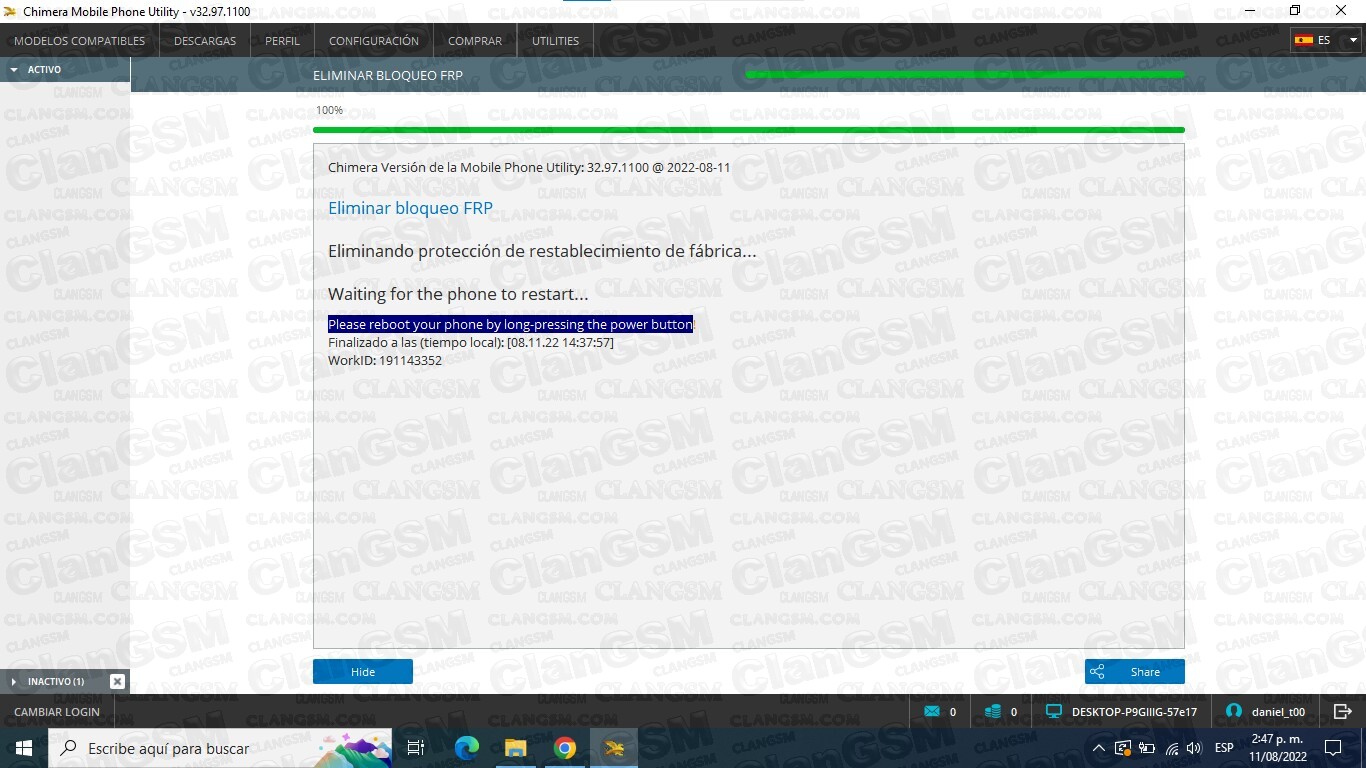Click the computer monitor DESKTOP-P9GIIIG icon
This screenshot has height=768, width=1366.
pos(1053,712)
